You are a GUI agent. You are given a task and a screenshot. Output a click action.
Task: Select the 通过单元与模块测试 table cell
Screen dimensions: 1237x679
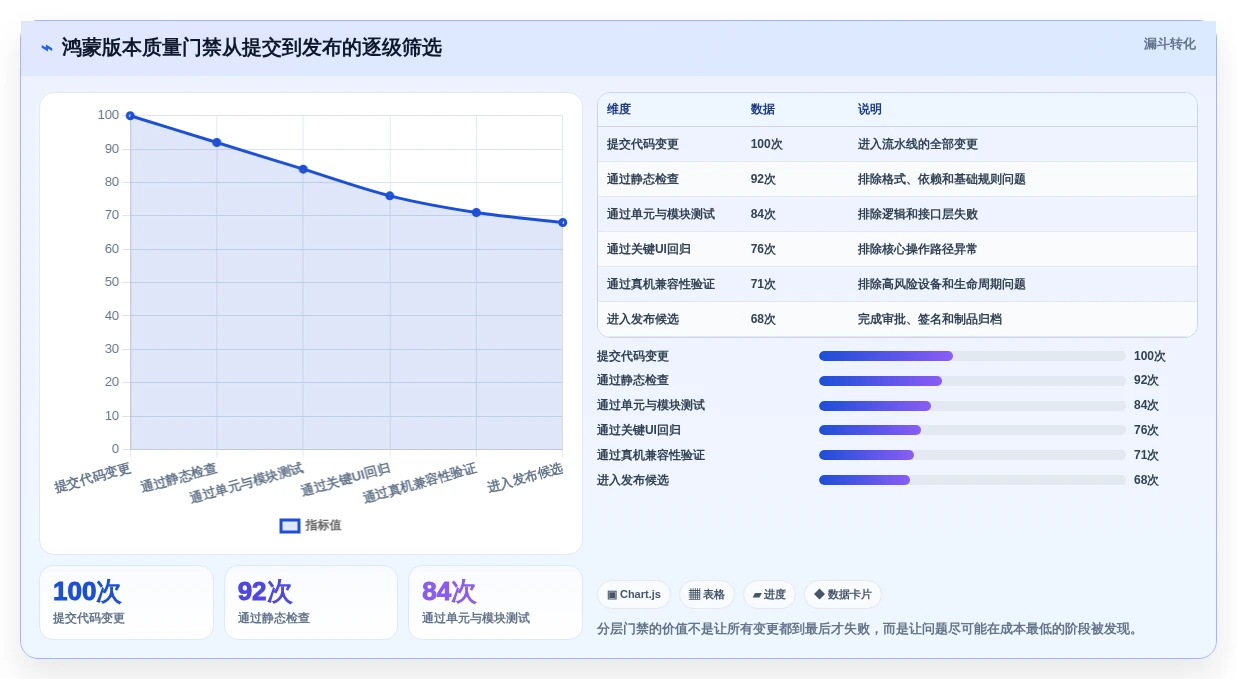tap(661, 214)
